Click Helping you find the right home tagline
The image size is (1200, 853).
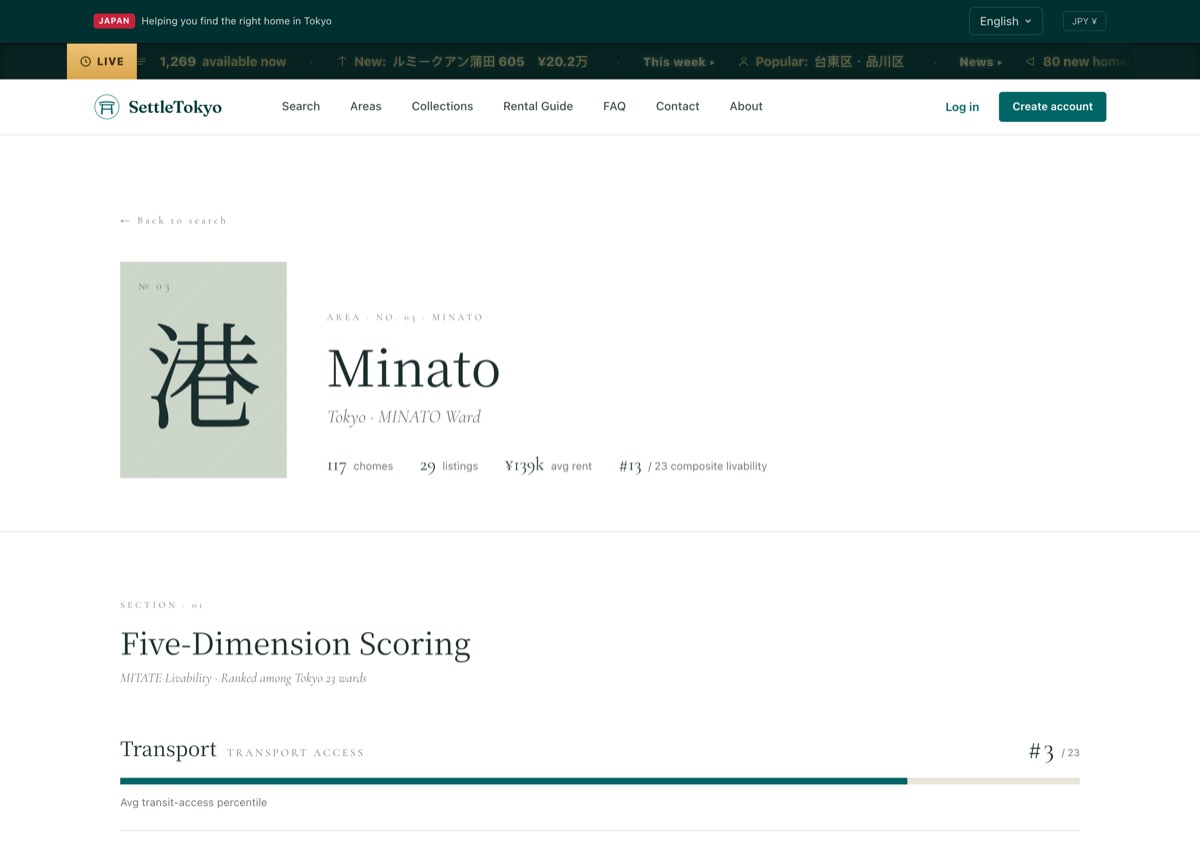pos(237,21)
